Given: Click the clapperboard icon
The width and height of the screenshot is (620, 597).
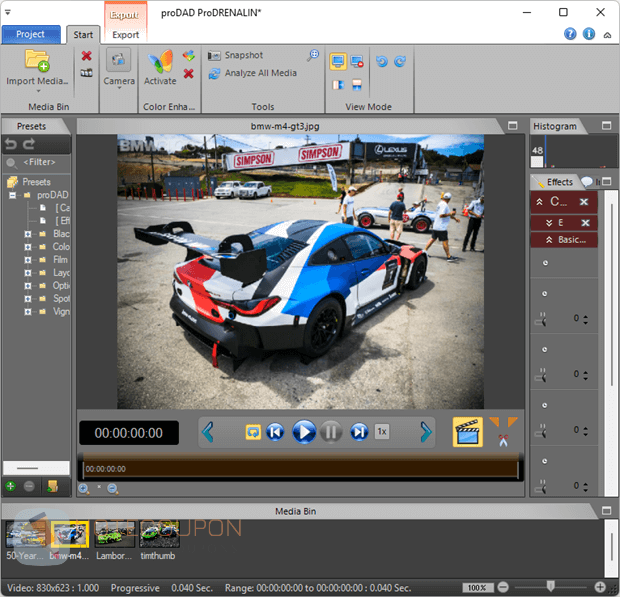Looking at the screenshot, I should (x=467, y=432).
